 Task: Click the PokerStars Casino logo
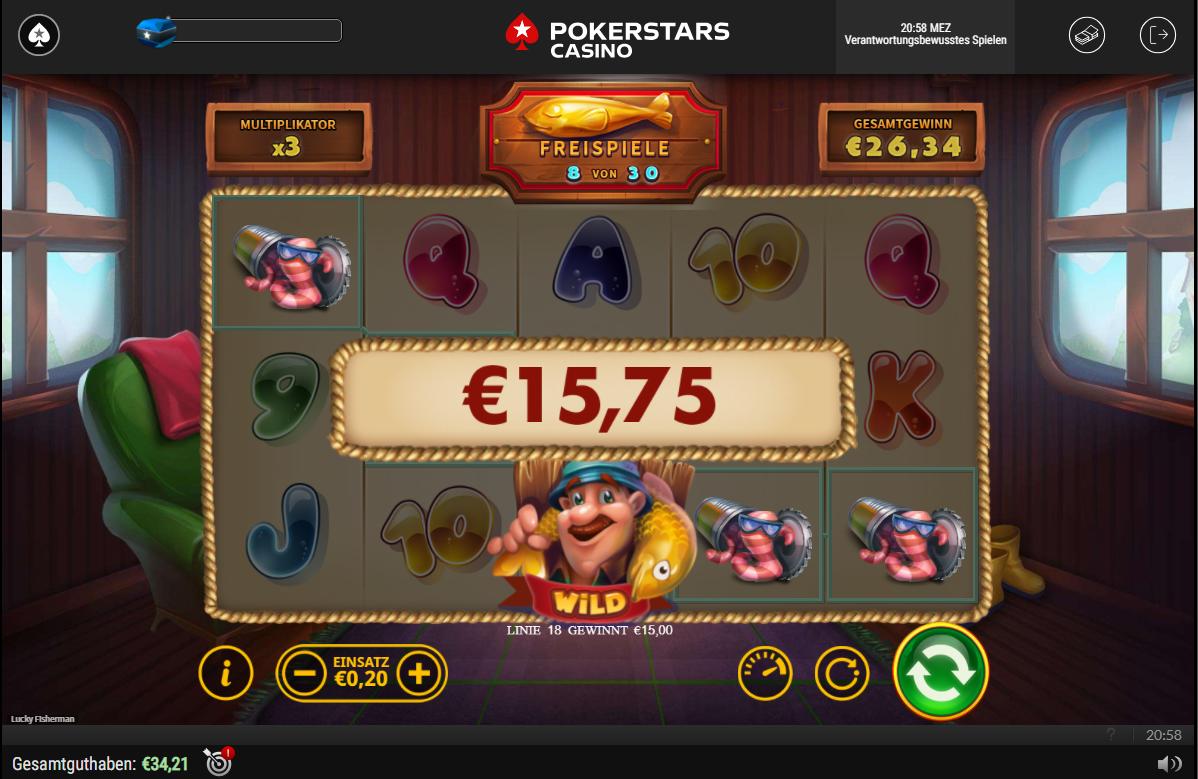click(x=617, y=36)
